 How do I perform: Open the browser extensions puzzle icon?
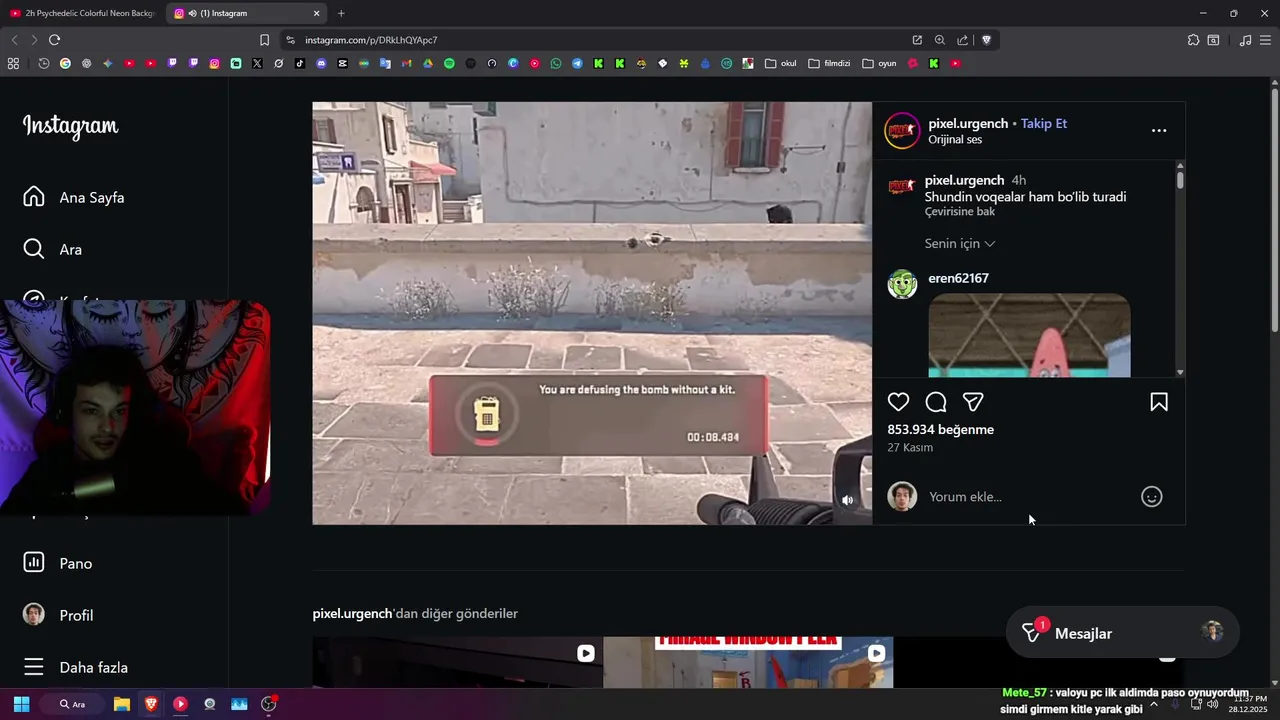1193,40
